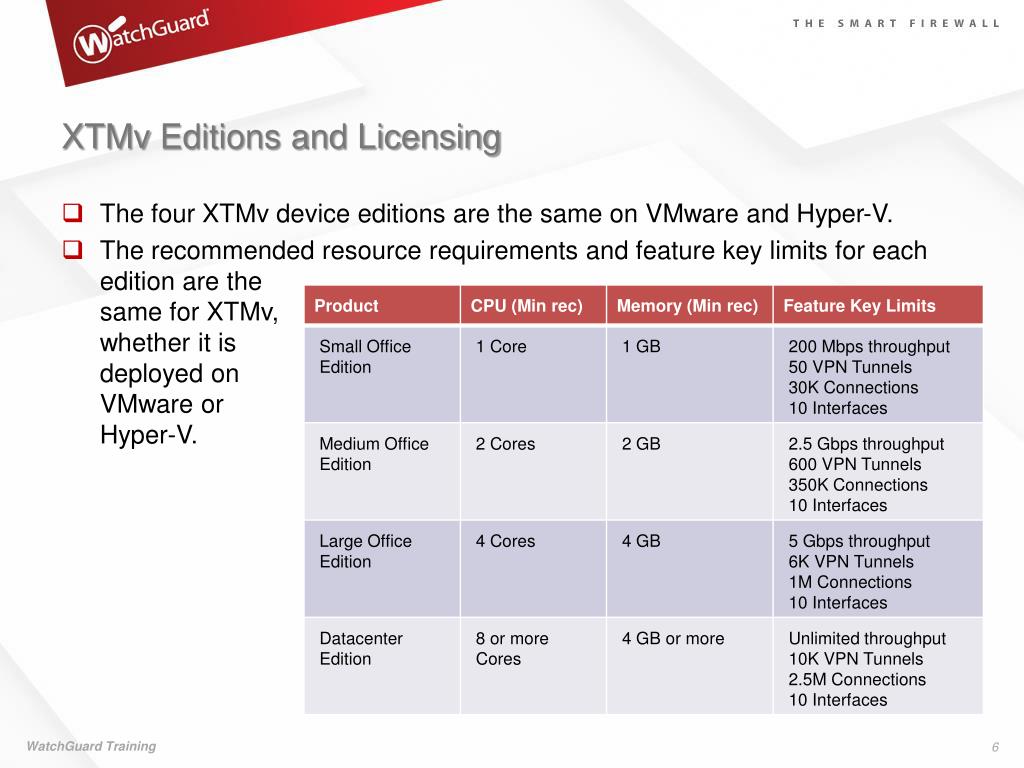Select the 'Small Office Edition' cell
The image size is (1024, 768).
(x=383, y=374)
